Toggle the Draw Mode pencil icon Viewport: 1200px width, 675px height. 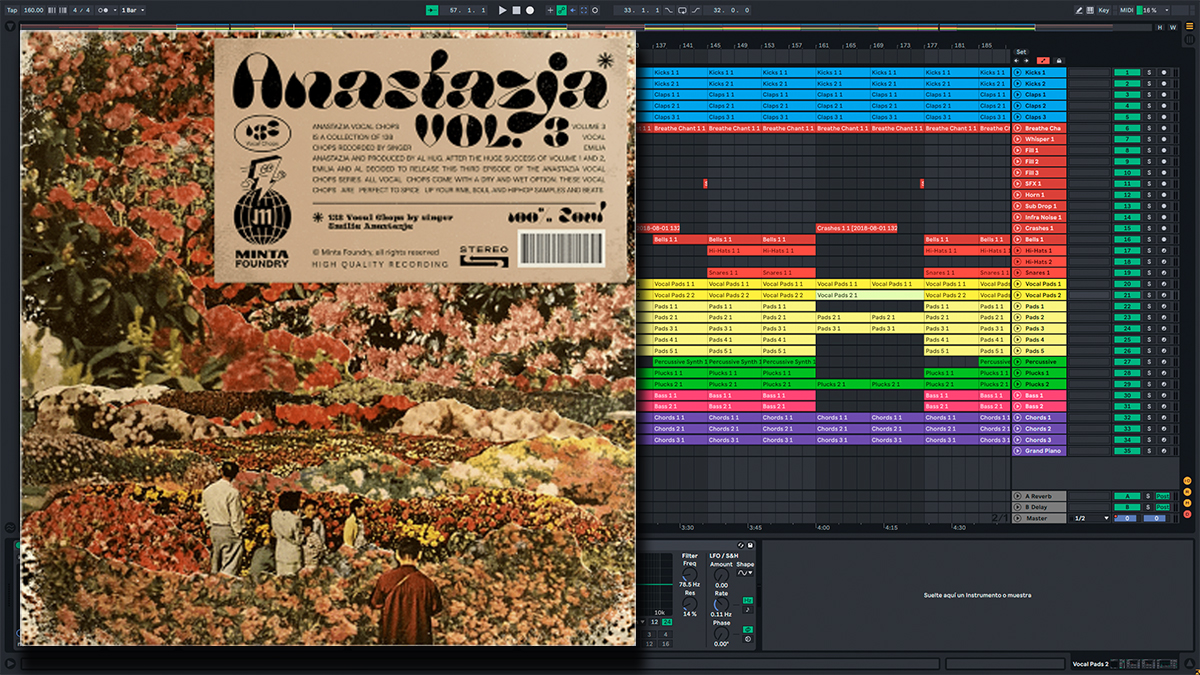tap(1080, 10)
